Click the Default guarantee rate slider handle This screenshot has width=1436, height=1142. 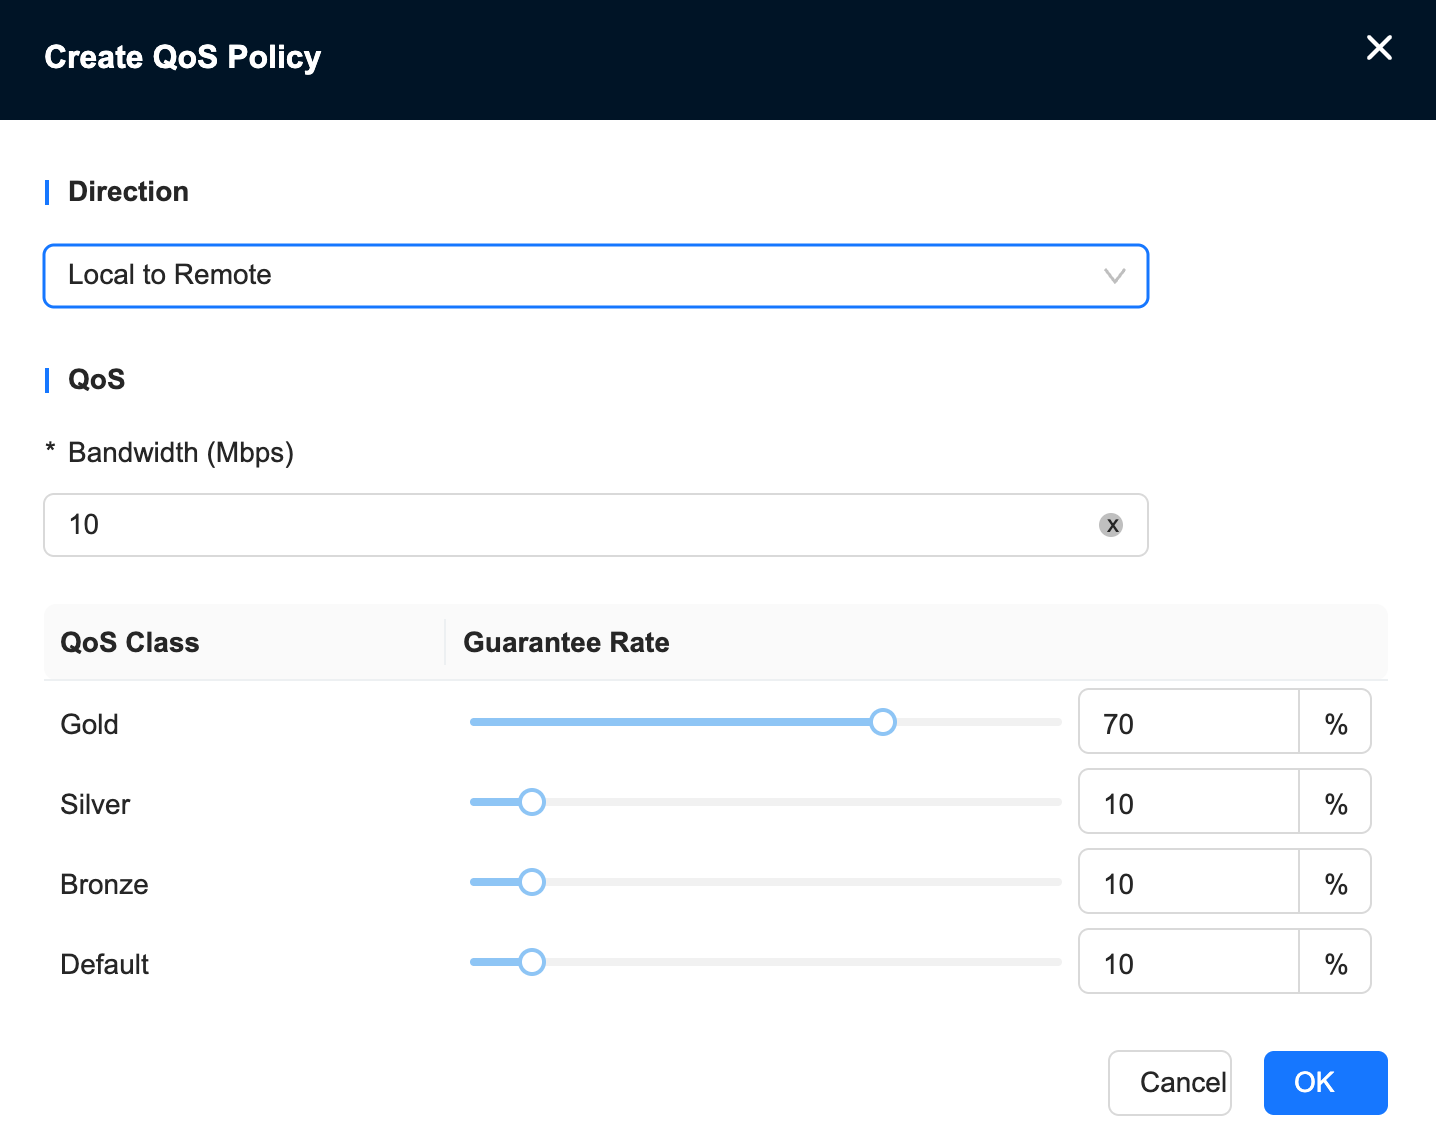click(x=532, y=962)
